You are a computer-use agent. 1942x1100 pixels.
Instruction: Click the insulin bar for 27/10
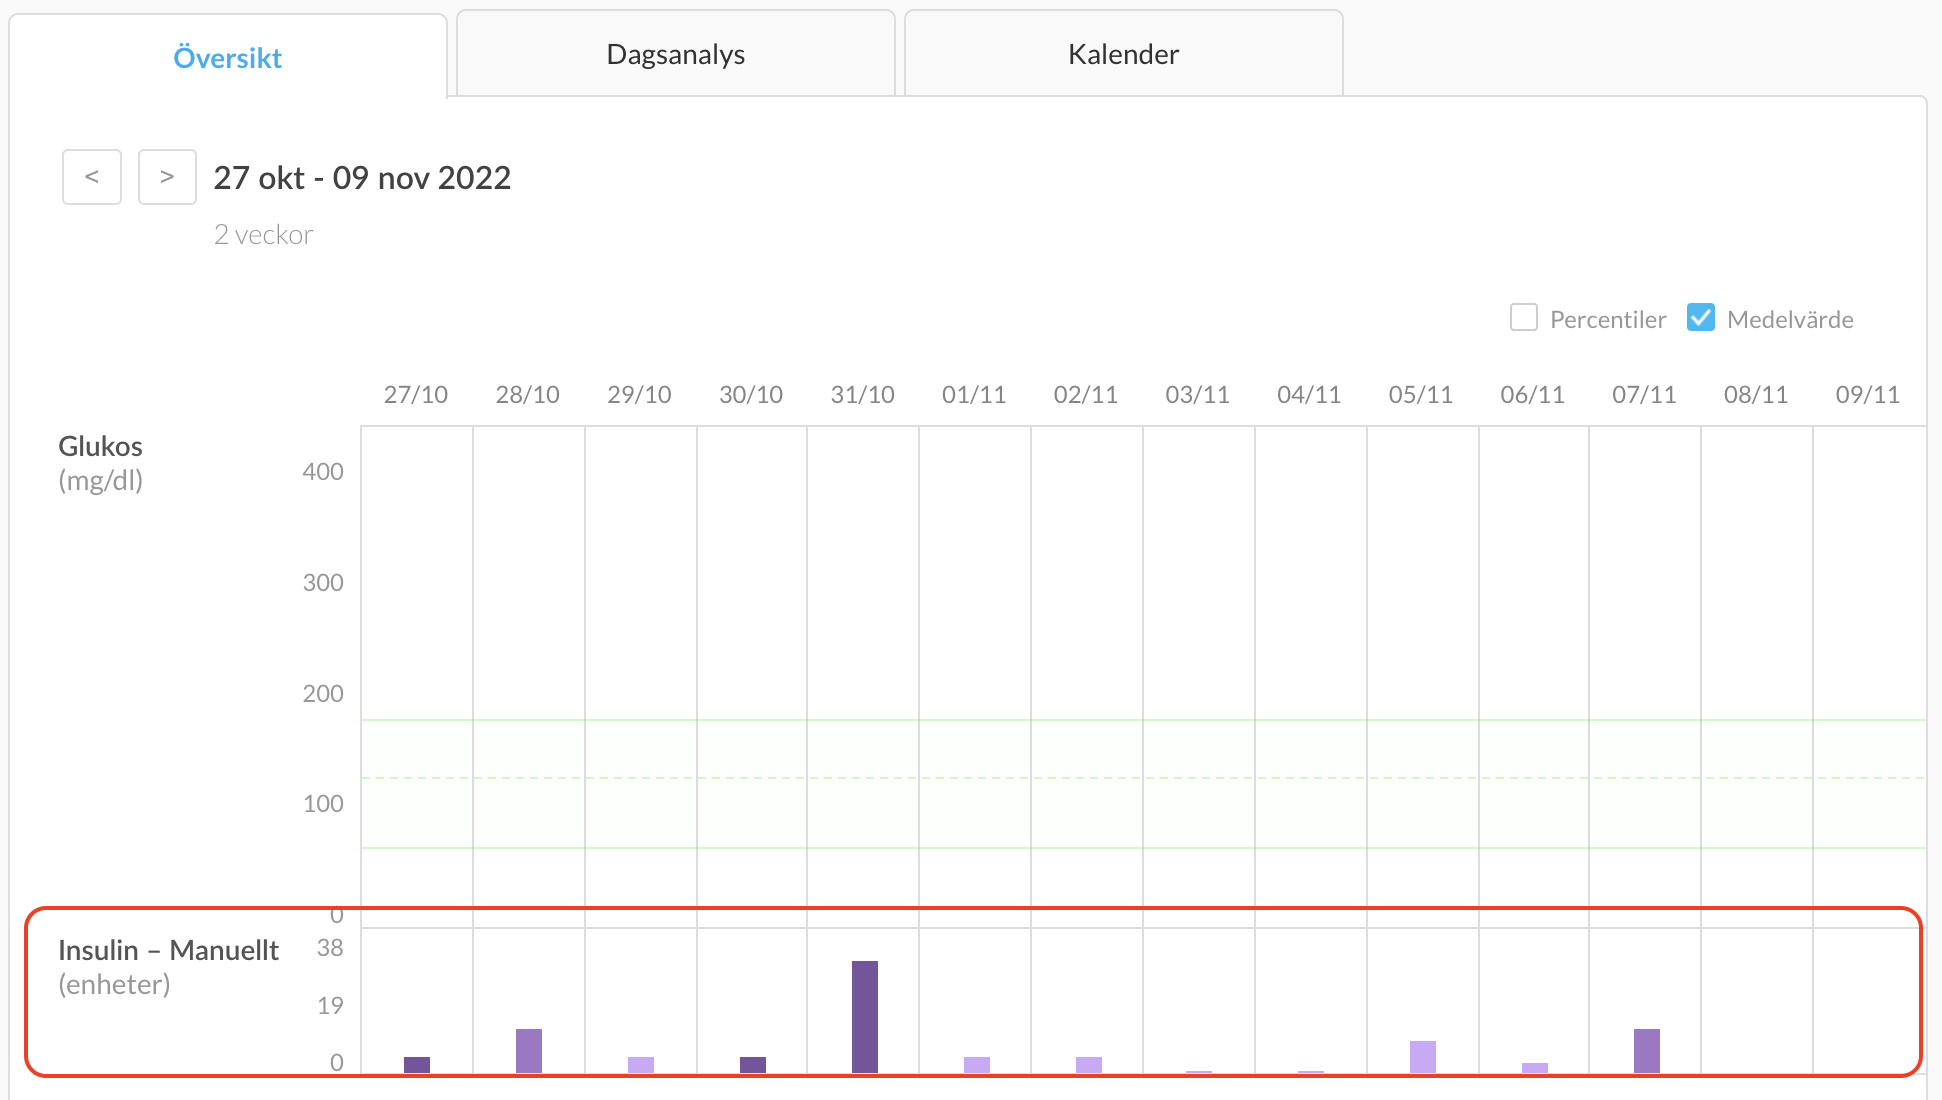[x=417, y=1065]
